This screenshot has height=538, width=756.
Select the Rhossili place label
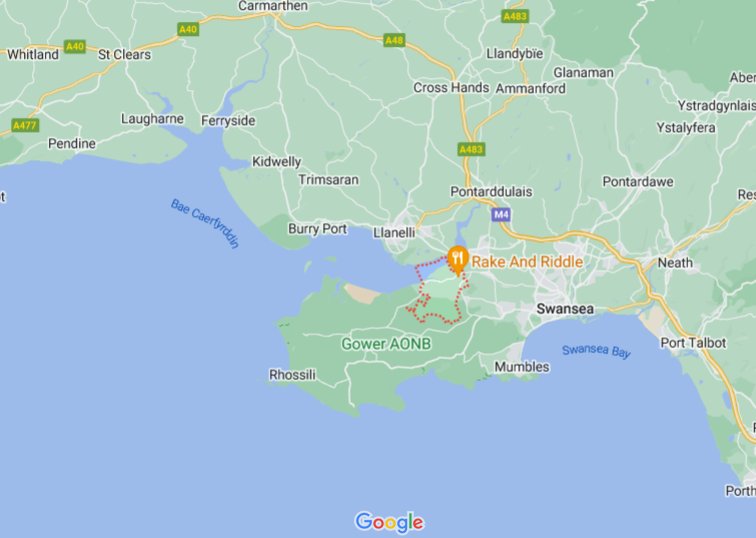point(292,375)
